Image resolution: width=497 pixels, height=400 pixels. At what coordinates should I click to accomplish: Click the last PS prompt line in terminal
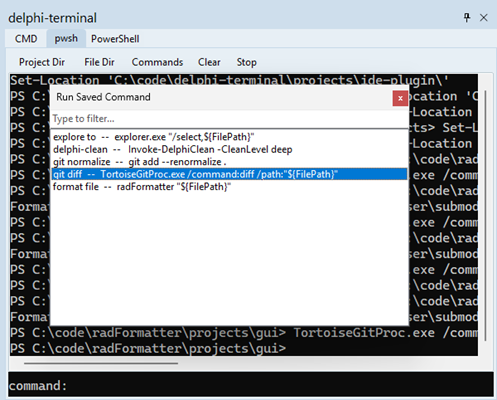[x=148, y=348]
